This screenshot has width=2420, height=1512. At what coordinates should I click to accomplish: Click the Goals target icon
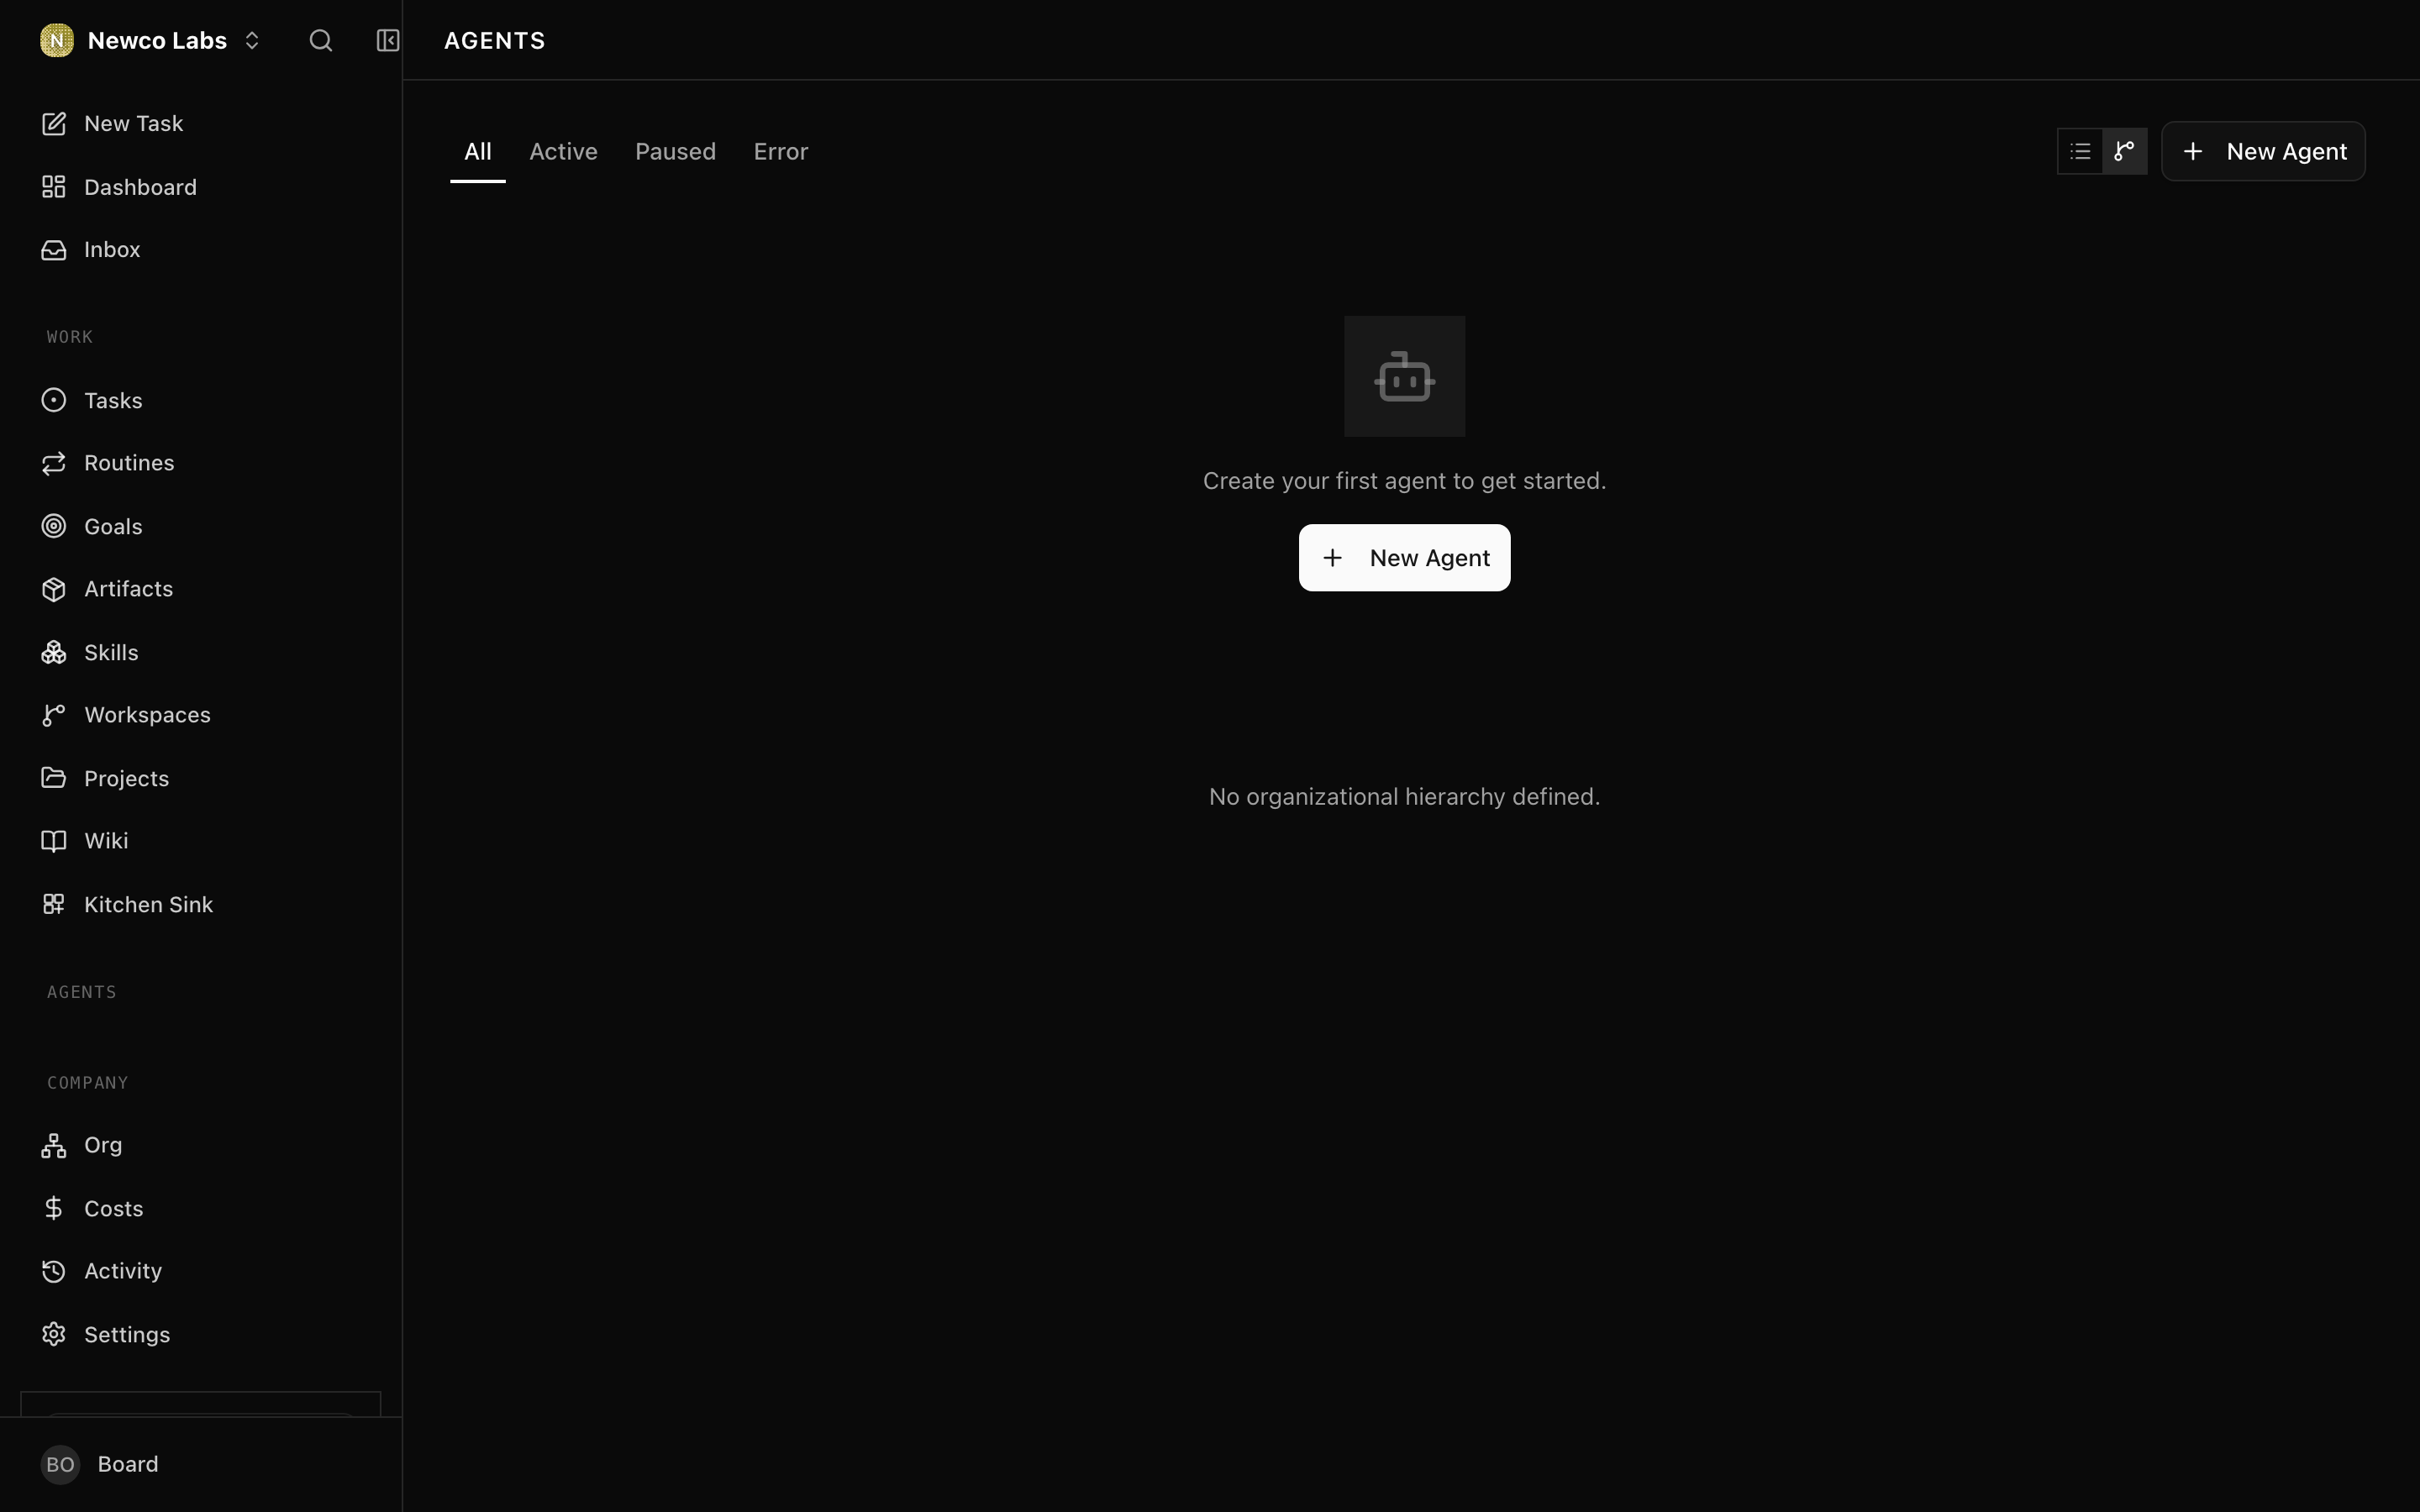(54, 526)
